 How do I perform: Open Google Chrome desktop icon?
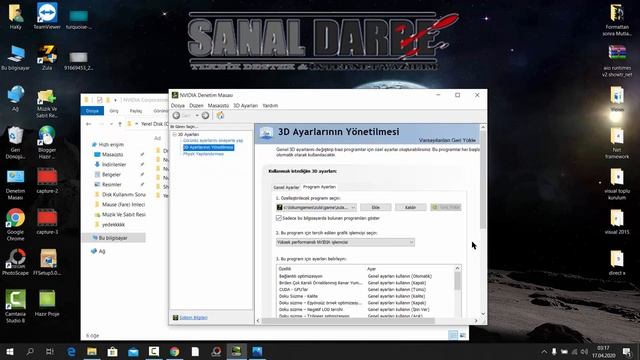pos(16,225)
